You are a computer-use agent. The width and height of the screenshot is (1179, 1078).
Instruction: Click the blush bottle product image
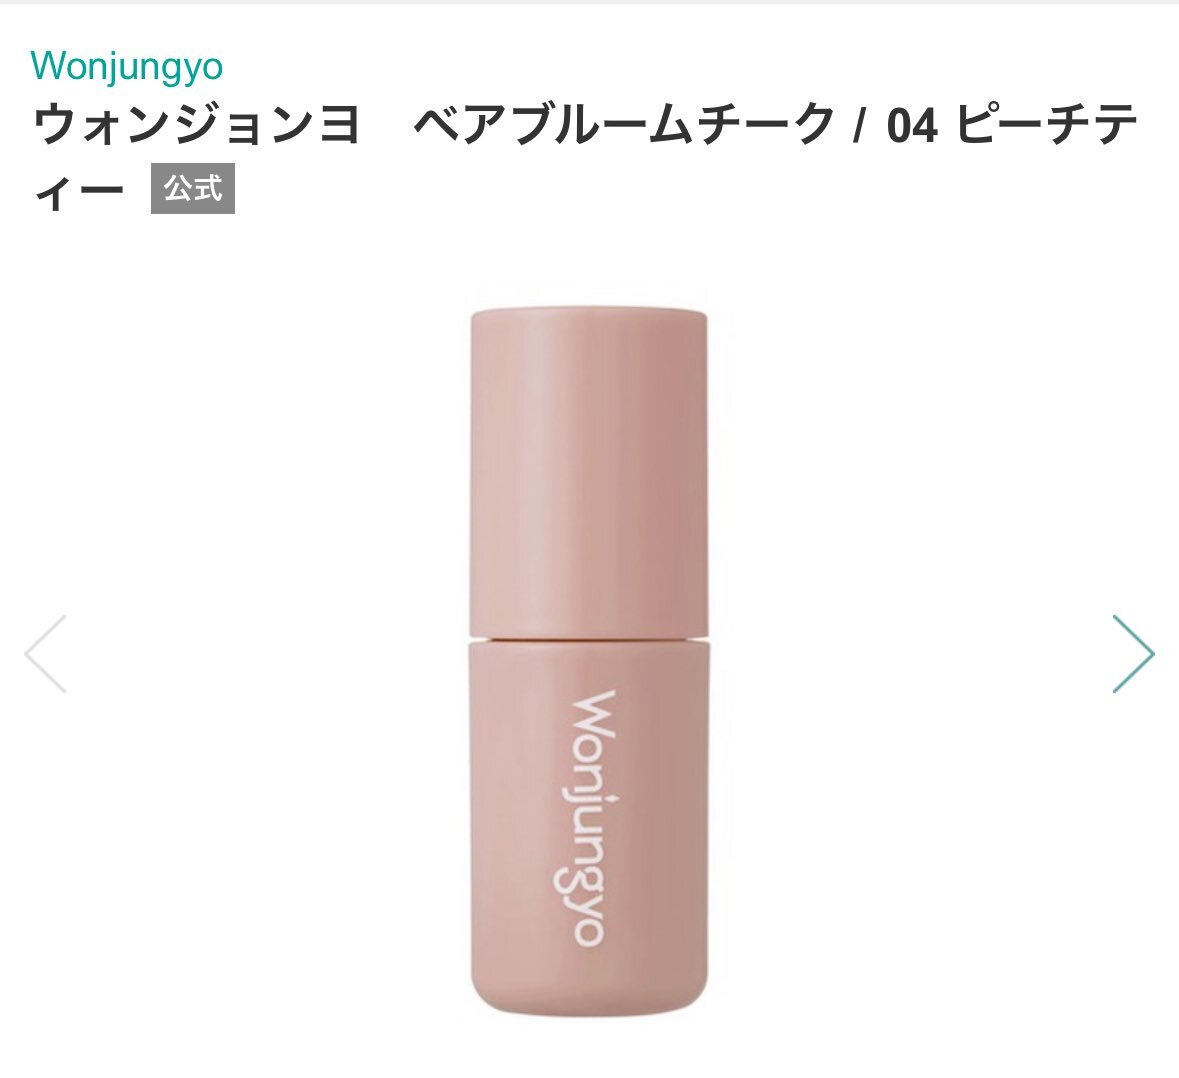point(589,661)
